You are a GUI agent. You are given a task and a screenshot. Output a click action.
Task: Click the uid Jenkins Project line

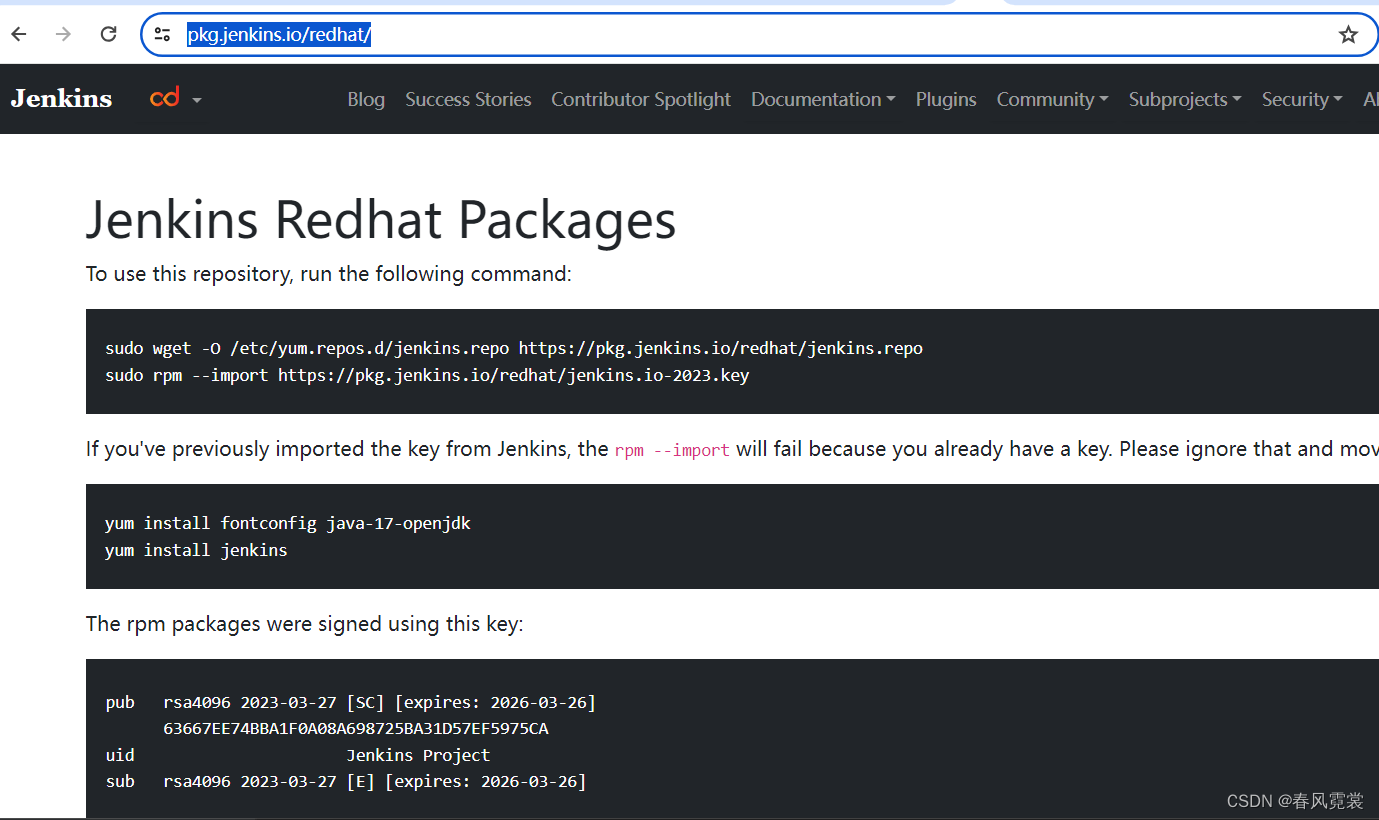click(x=298, y=755)
